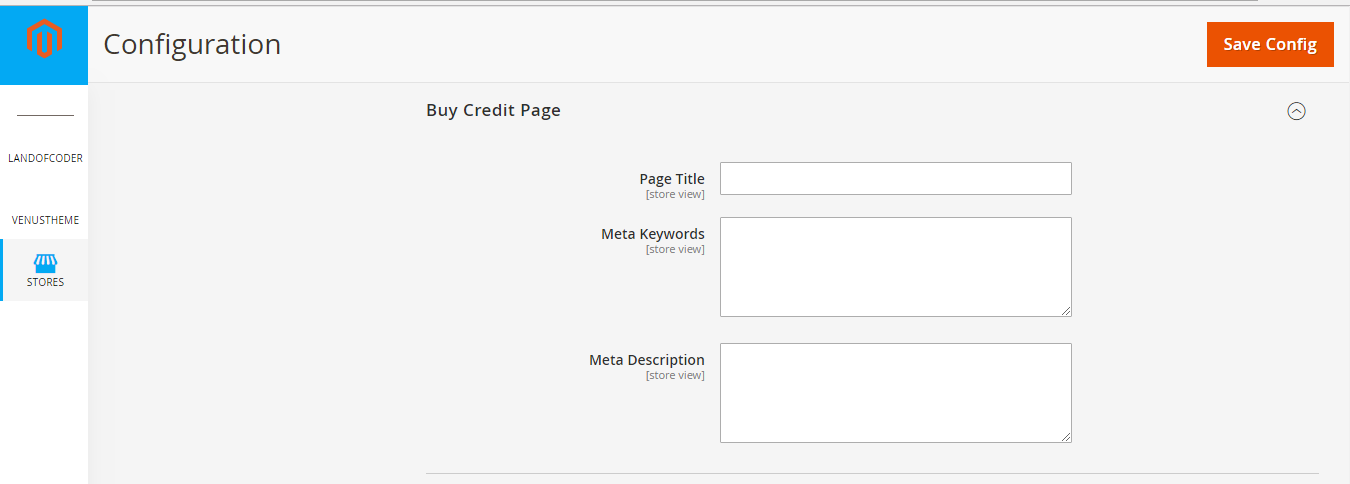Click the Buy Credit Page section heading
1350x484 pixels.
(493, 110)
